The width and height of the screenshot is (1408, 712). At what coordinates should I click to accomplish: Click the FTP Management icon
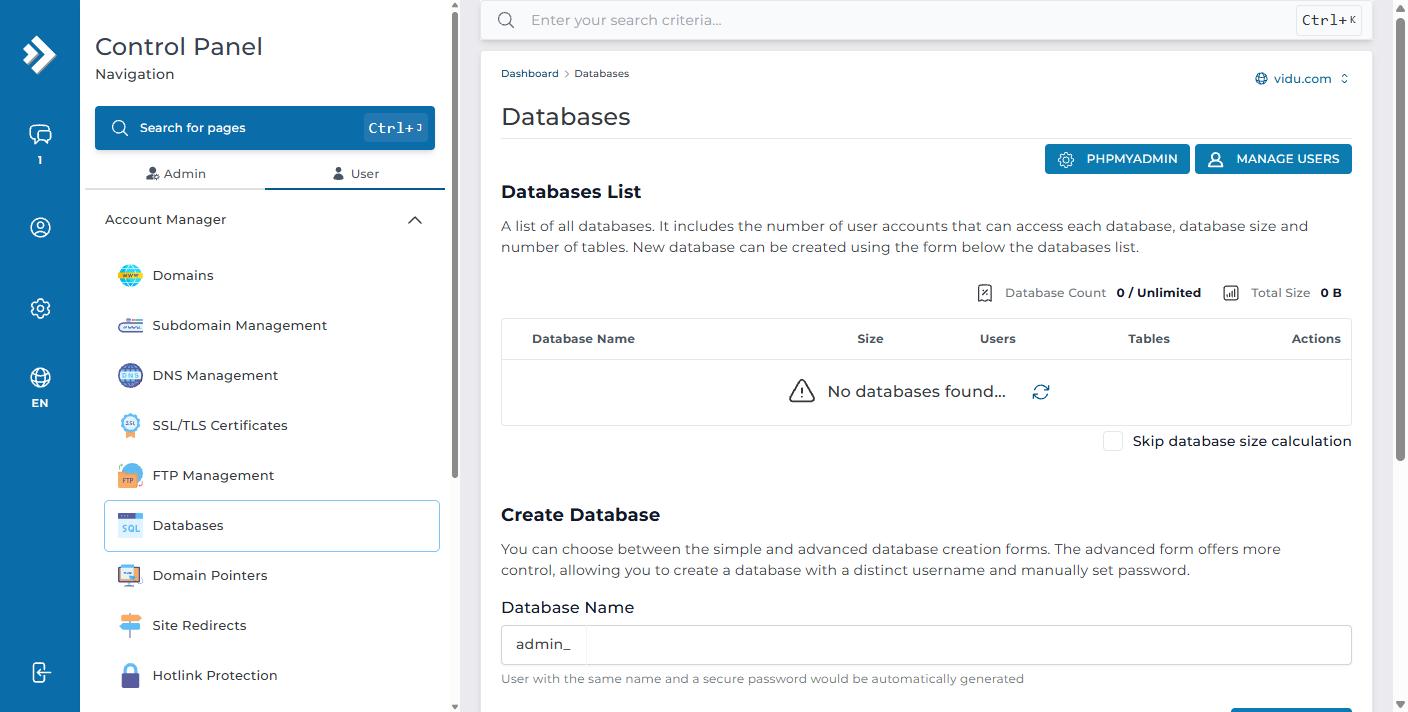coord(130,475)
